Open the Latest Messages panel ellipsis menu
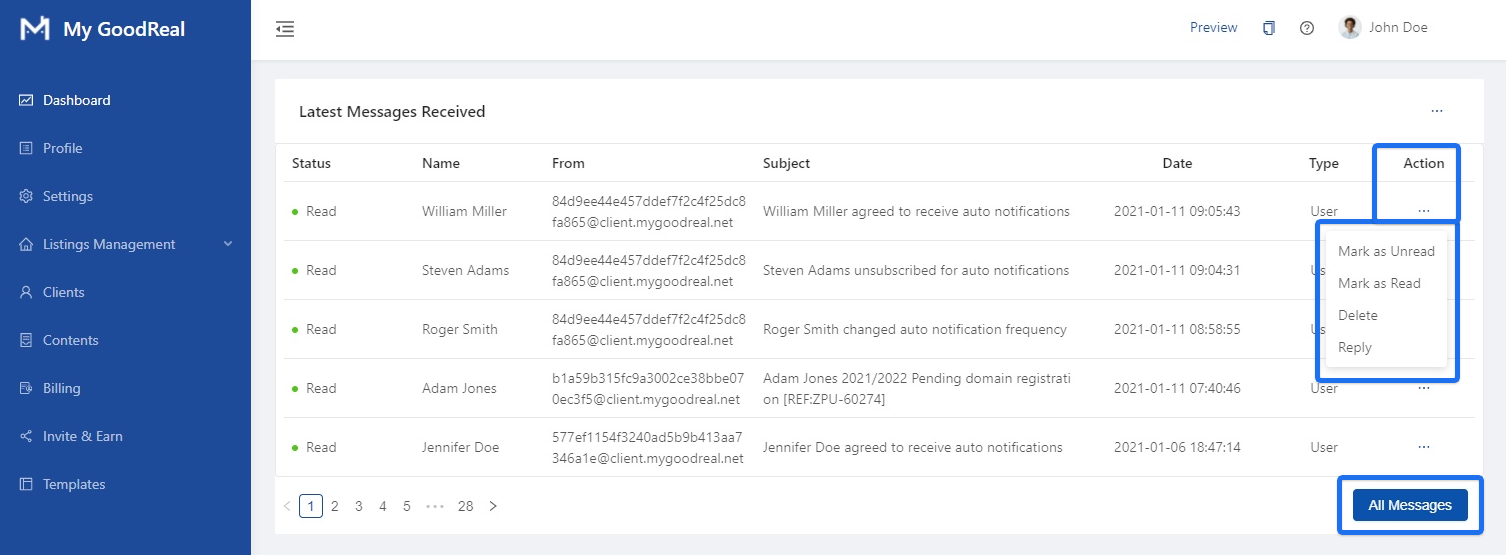The height and width of the screenshot is (555, 1506). point(1436,111)
